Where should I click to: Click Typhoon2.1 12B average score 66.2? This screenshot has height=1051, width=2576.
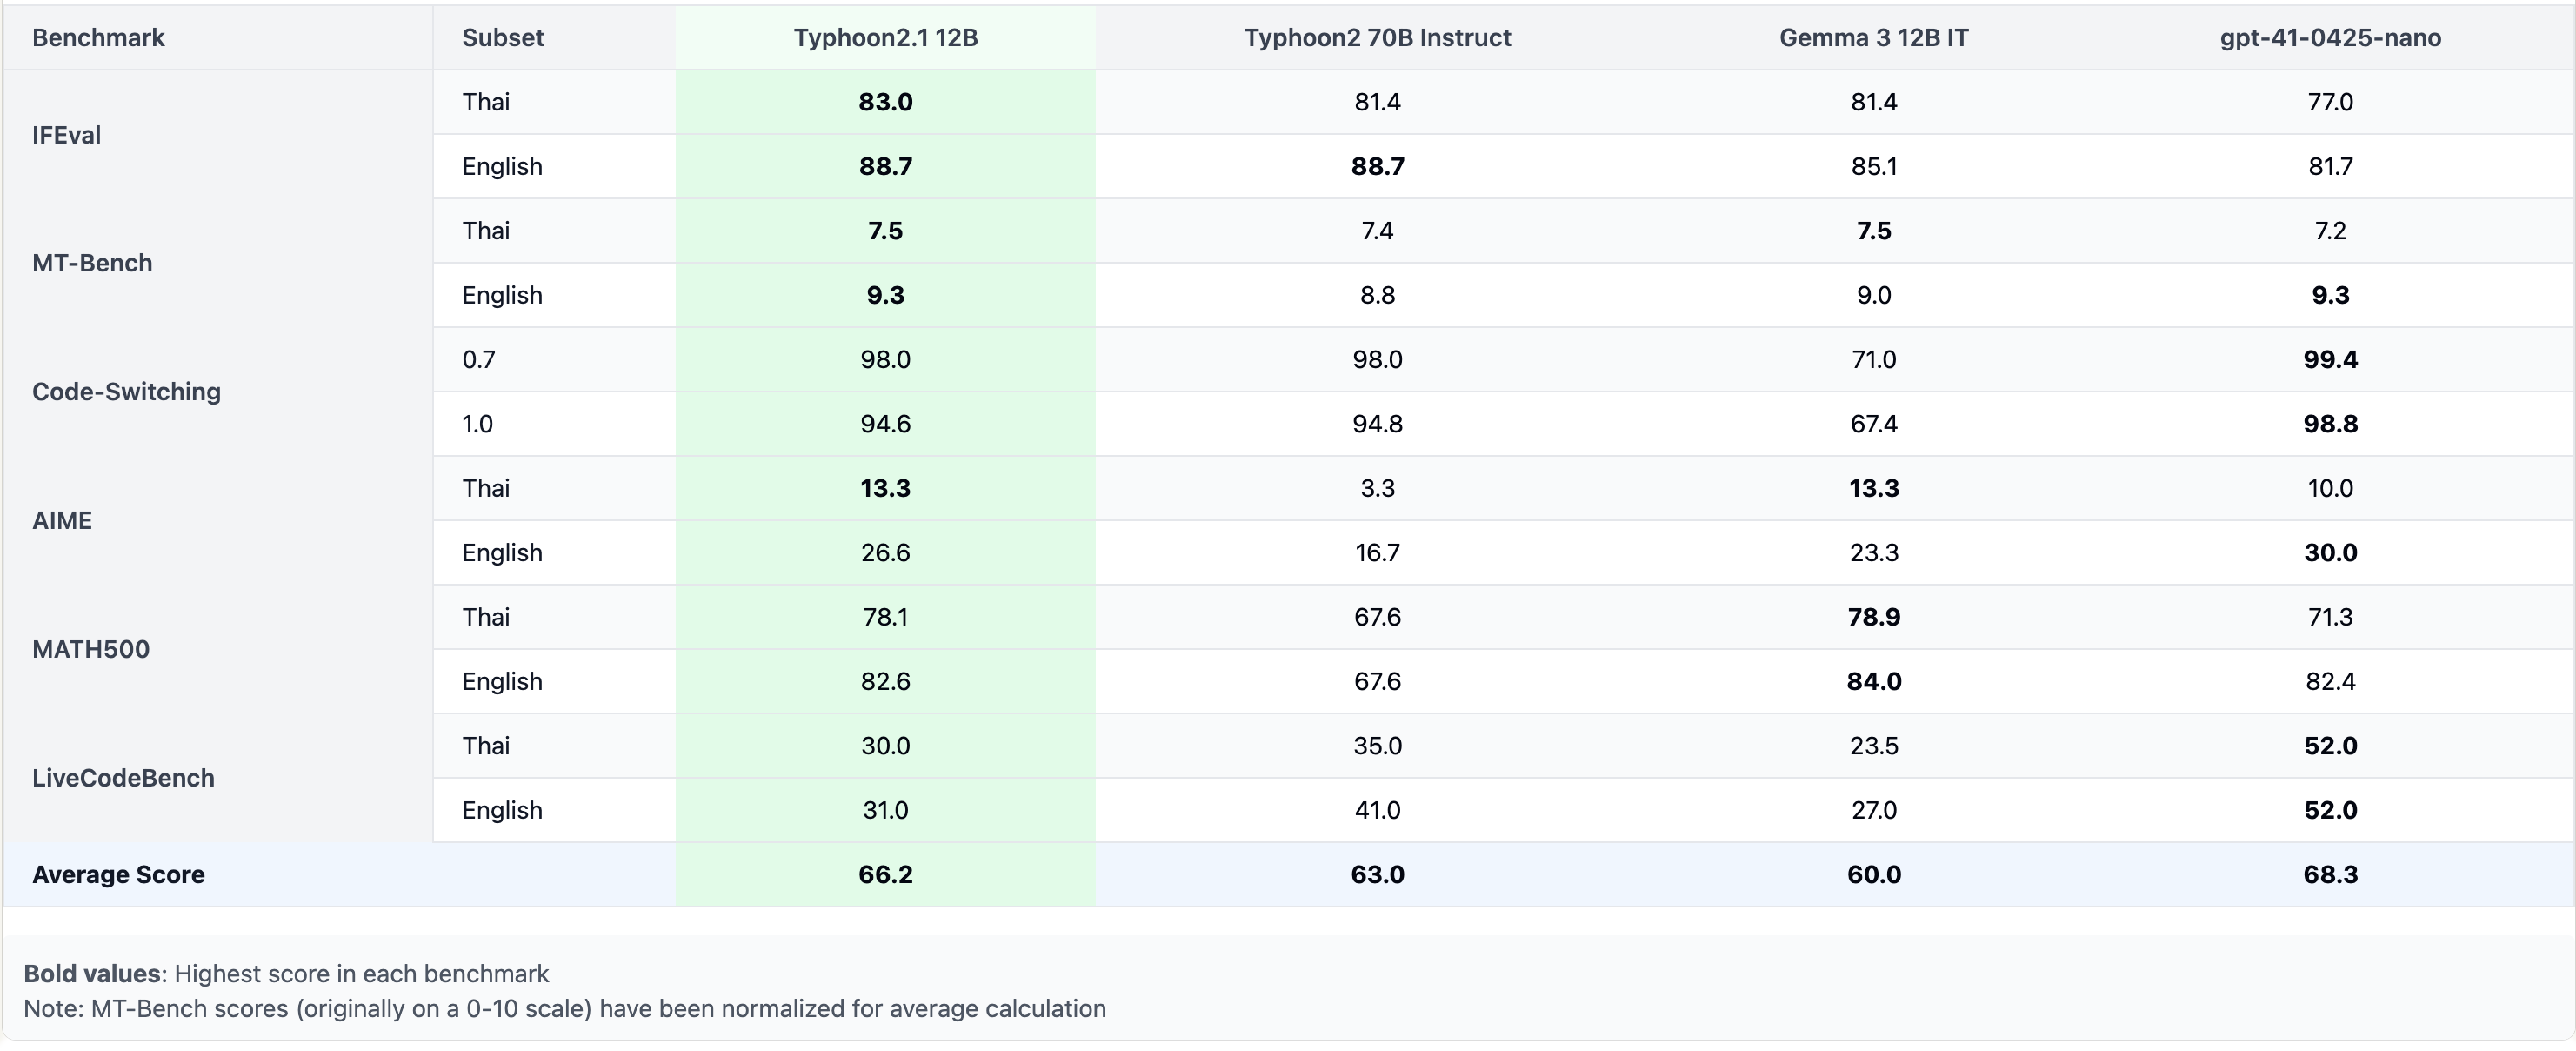tap(885, 875)
